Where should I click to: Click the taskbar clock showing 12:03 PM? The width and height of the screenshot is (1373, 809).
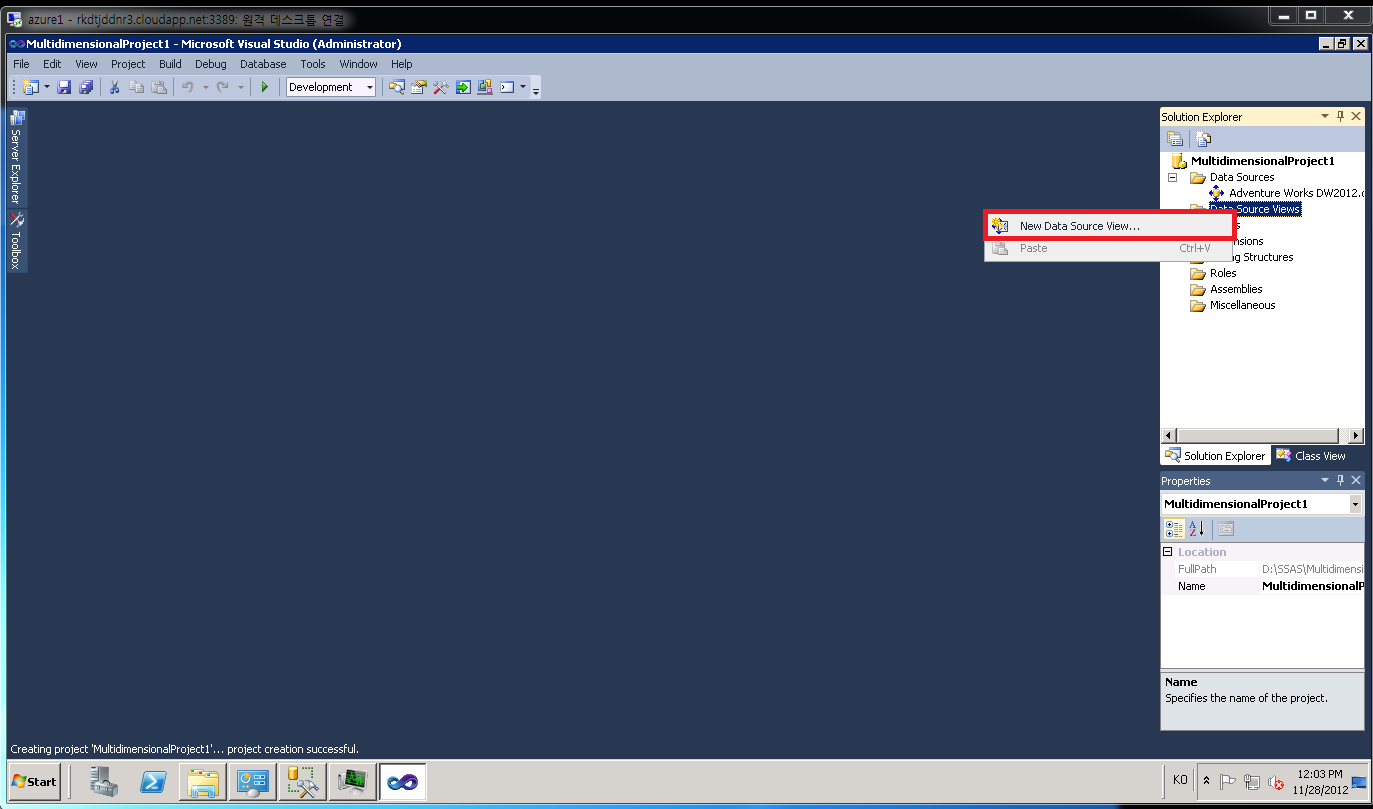pos(1319,774)
